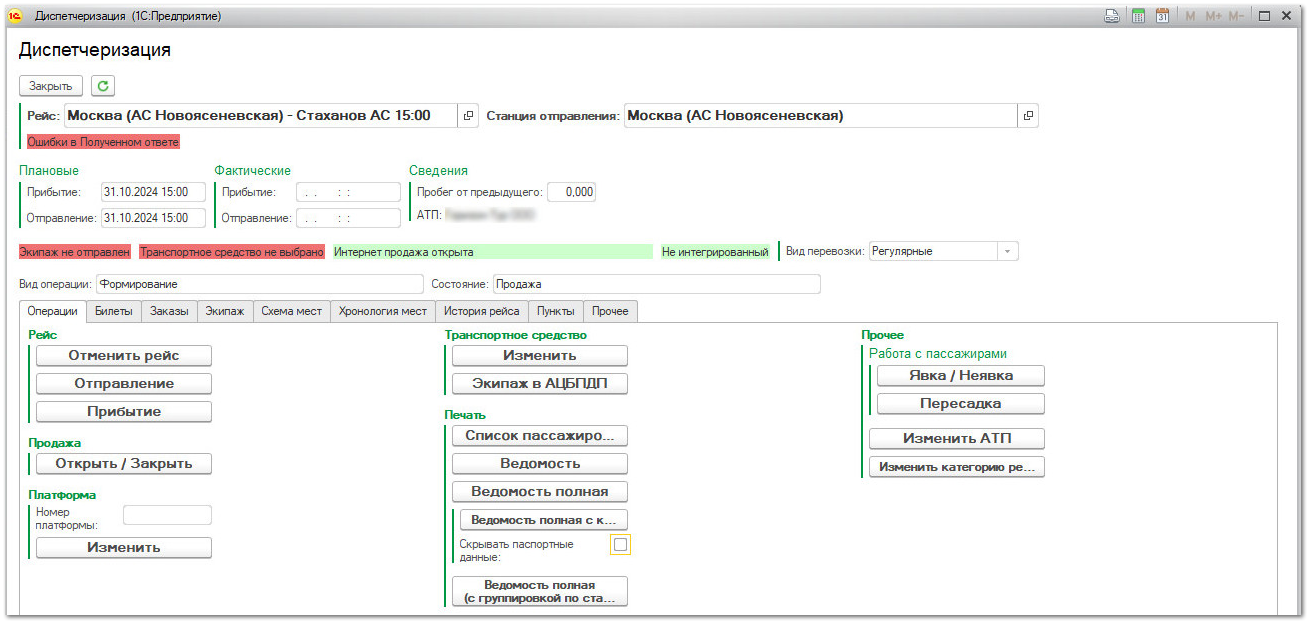This screenshot has height=624, width=1310.
Task: Open the Схема мест tab
Action: coord(291,311)
